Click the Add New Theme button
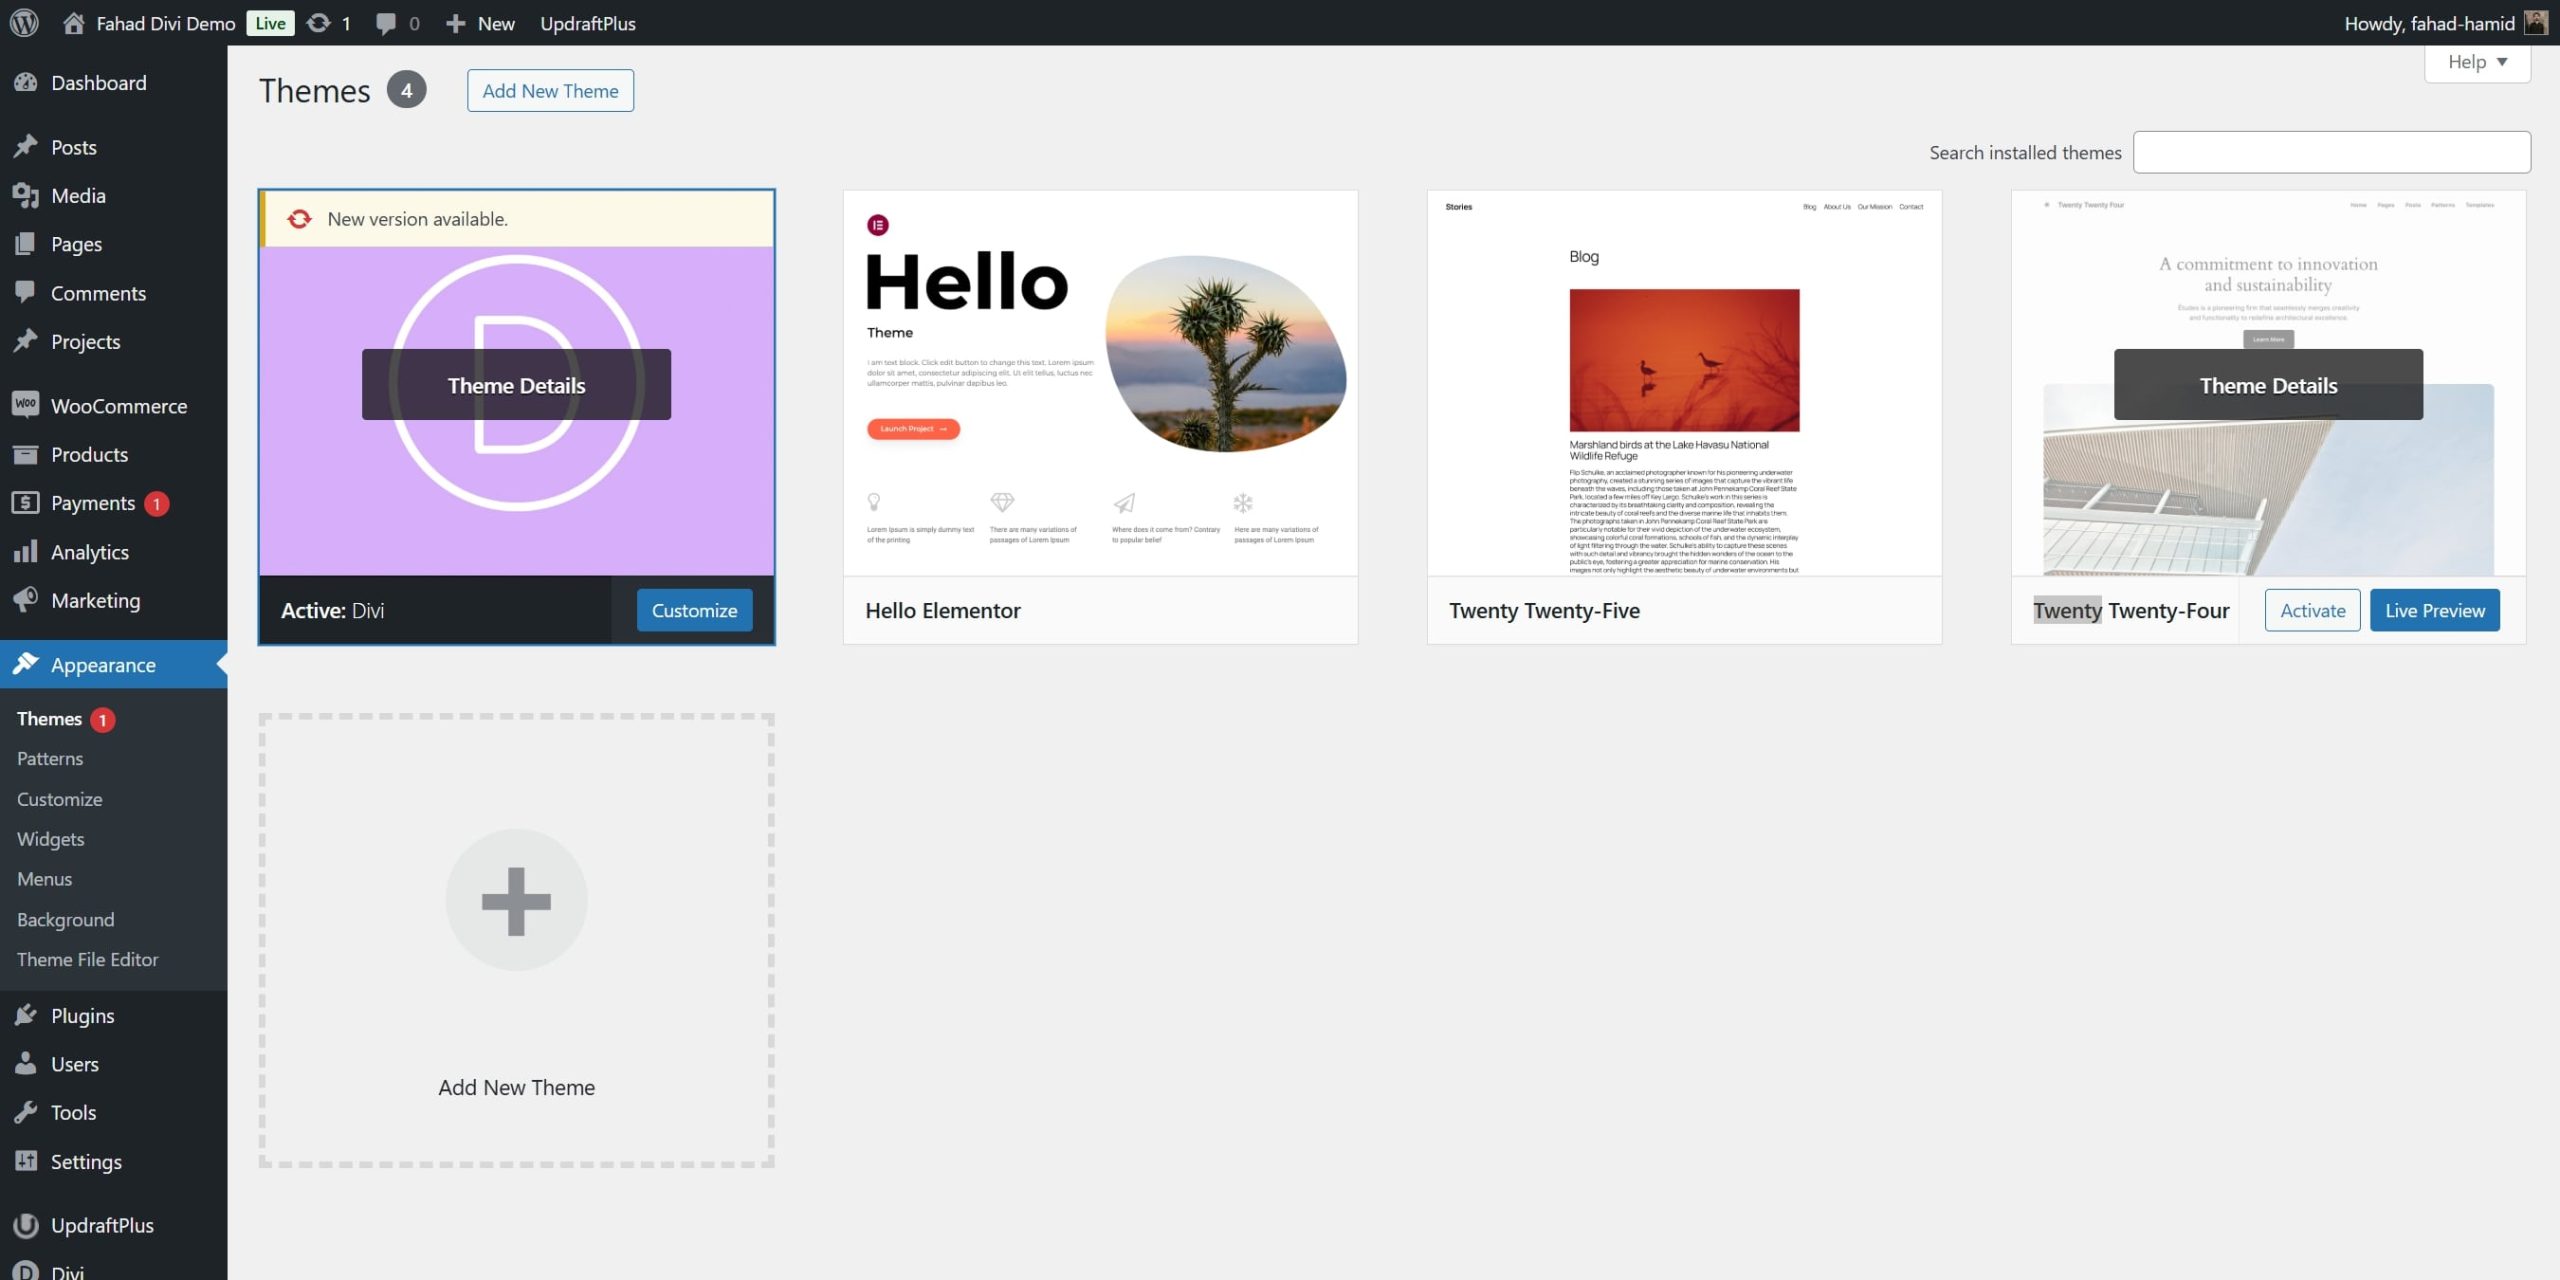 point(549,90)
